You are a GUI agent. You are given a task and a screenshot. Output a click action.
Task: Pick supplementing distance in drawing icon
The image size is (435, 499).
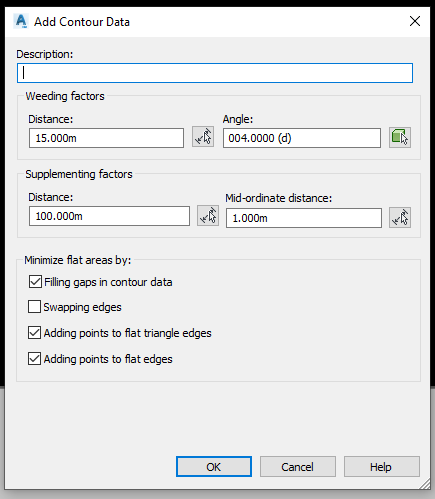click(208, 216)
